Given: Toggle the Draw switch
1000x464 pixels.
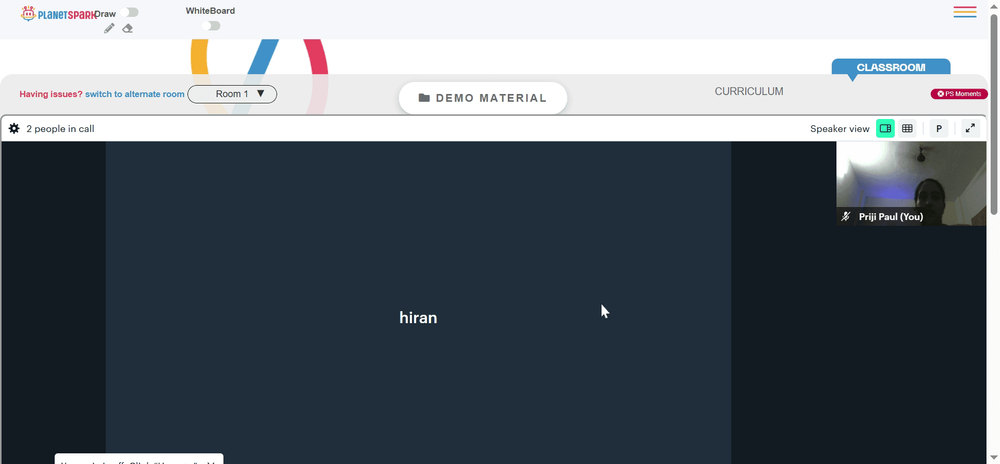Looking at the screenshot, I should point(129,12).
